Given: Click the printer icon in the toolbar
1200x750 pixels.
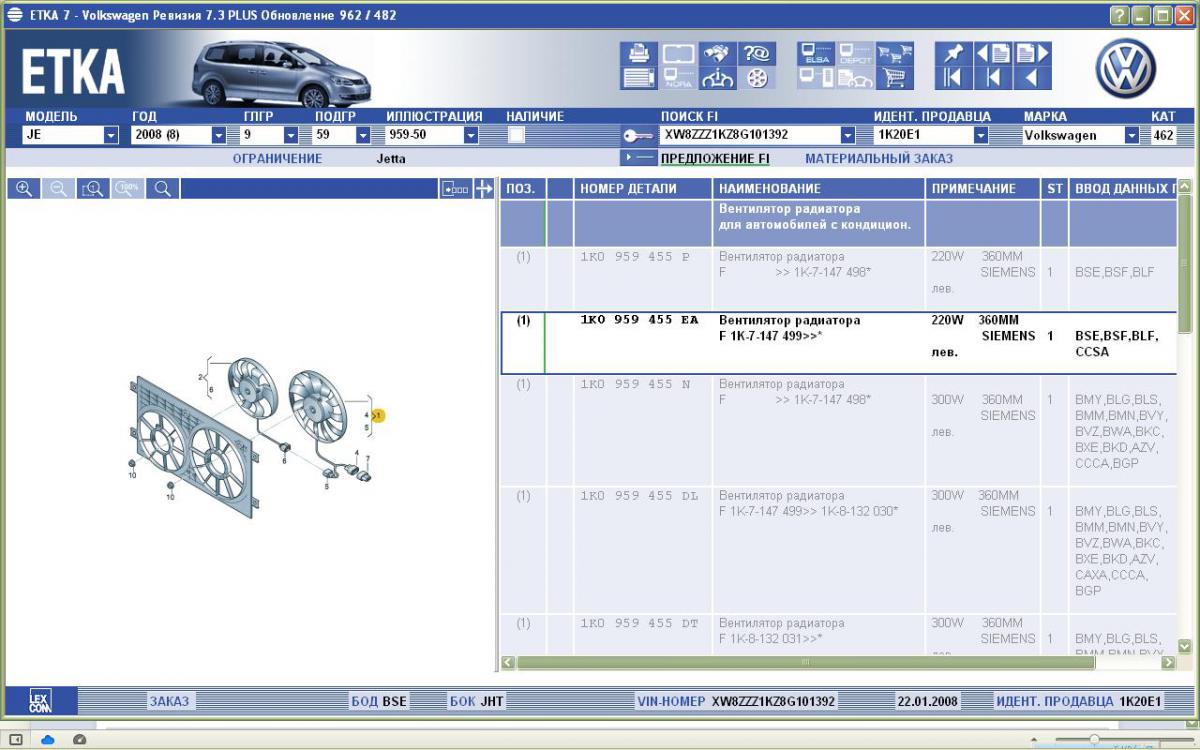Looking at the screenshot, I should pos(638,54).
